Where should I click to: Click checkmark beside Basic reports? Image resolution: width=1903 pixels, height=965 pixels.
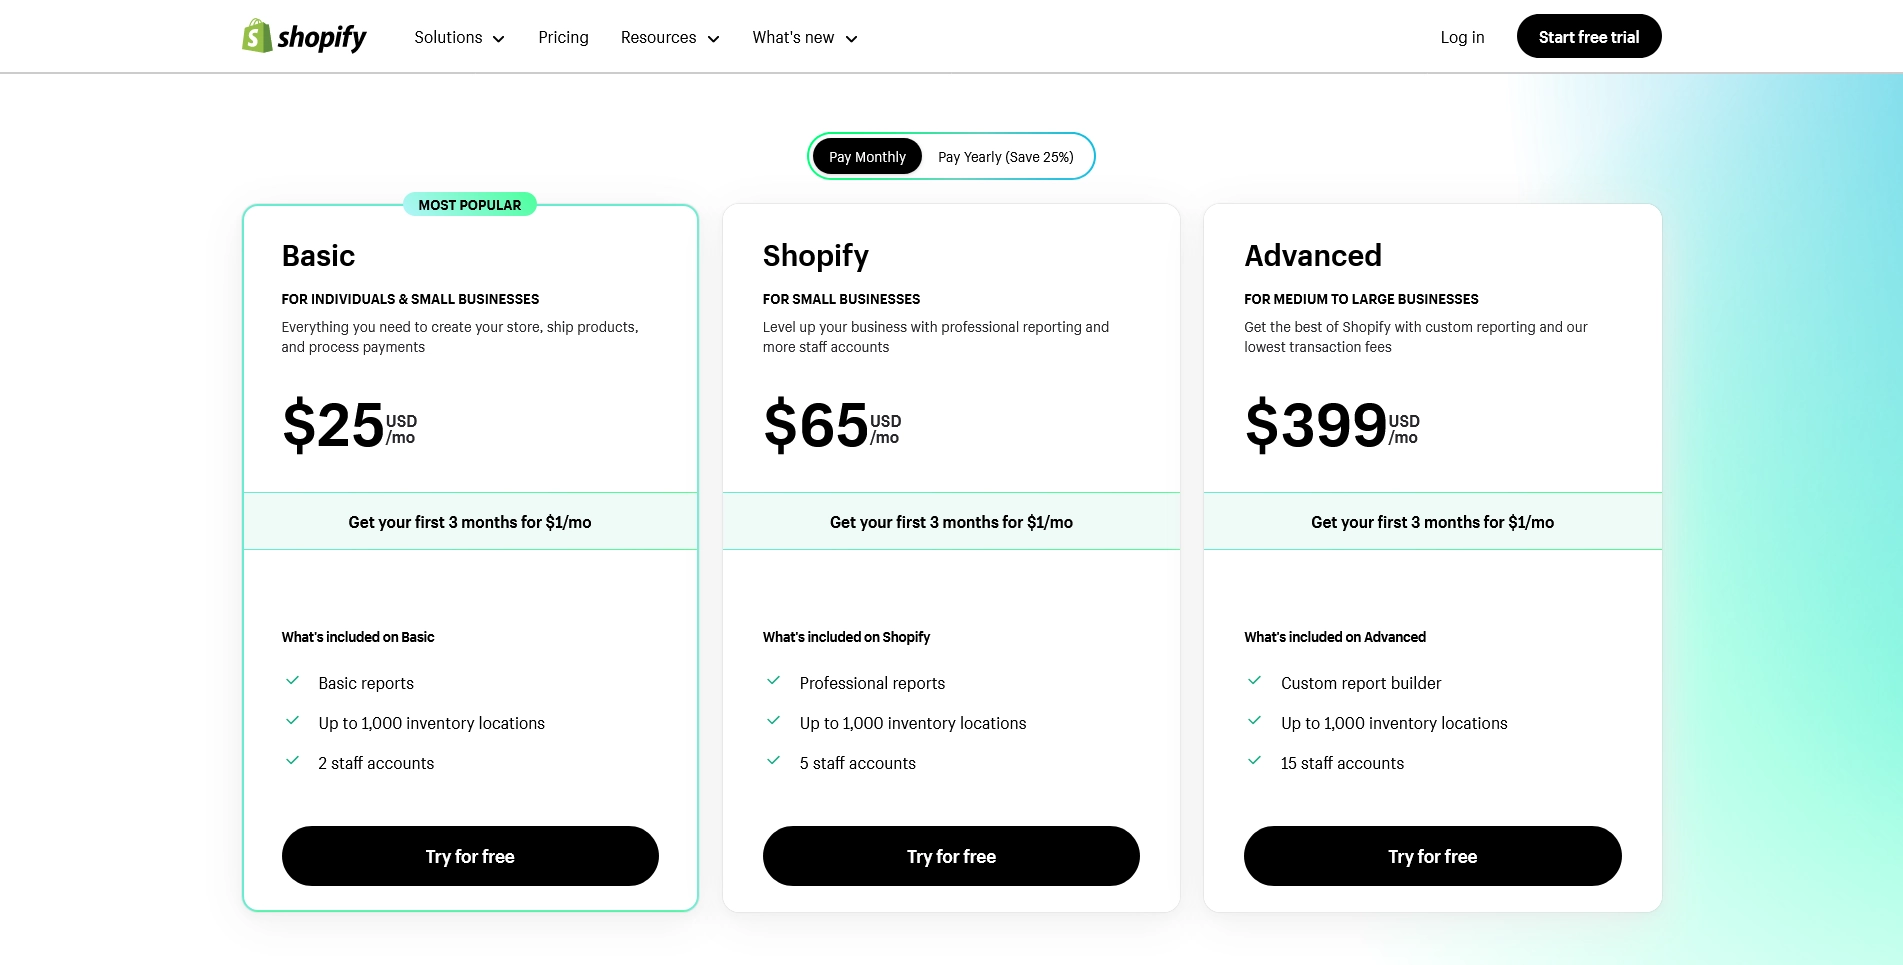coord(293,681)
